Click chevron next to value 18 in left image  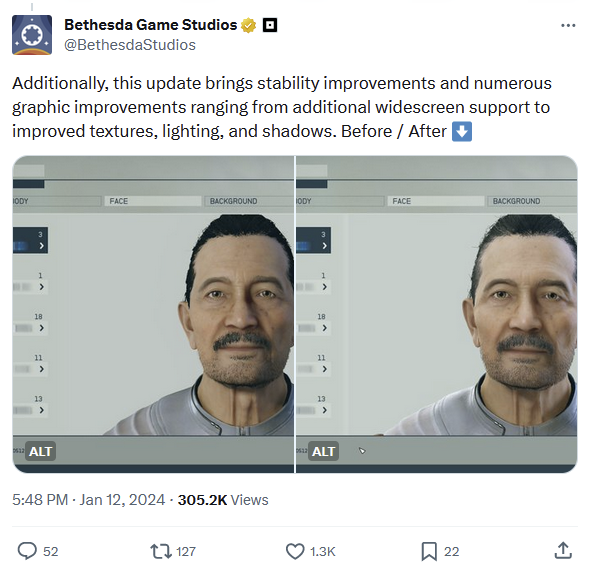(x=41, y=328)
